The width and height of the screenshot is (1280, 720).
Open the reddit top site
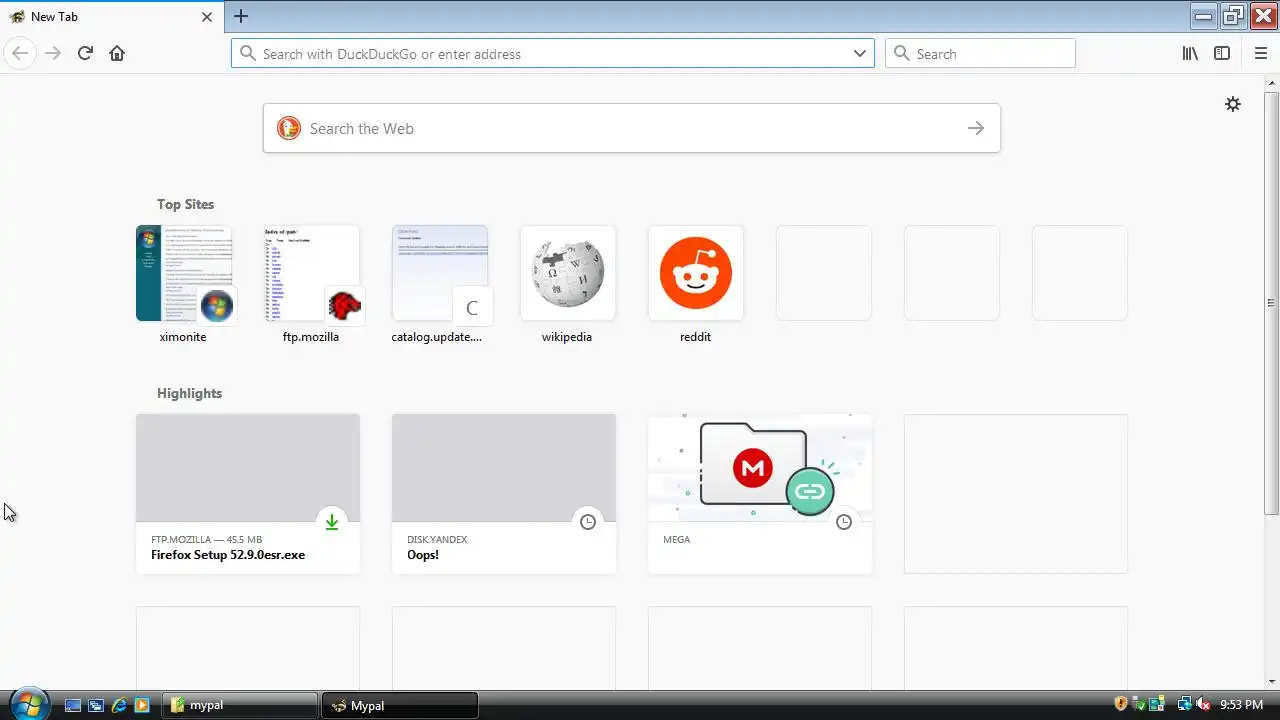[x=695, y=285]
